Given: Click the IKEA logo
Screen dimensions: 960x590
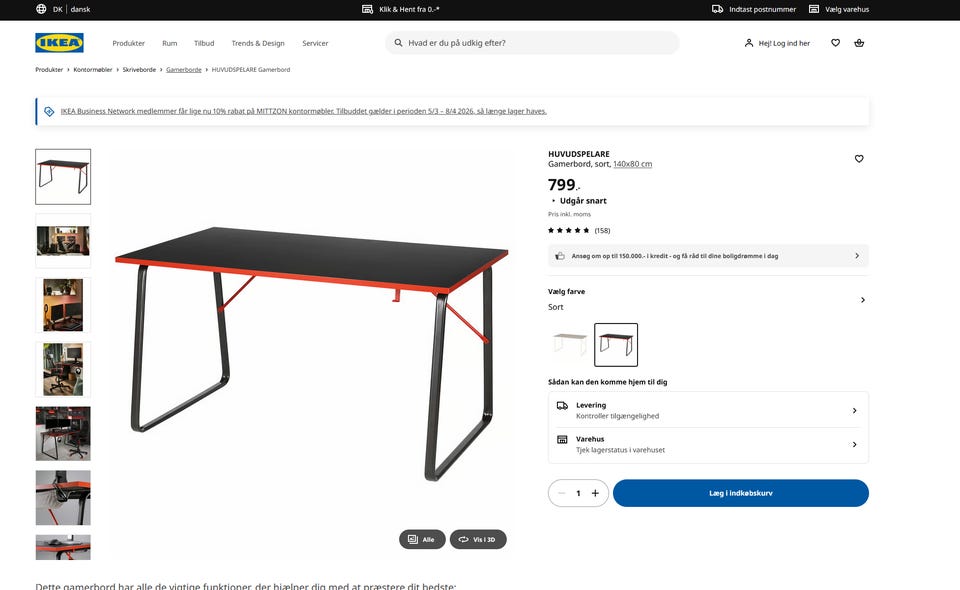Looking at the screenshot, I should click(x=59, y=43).
